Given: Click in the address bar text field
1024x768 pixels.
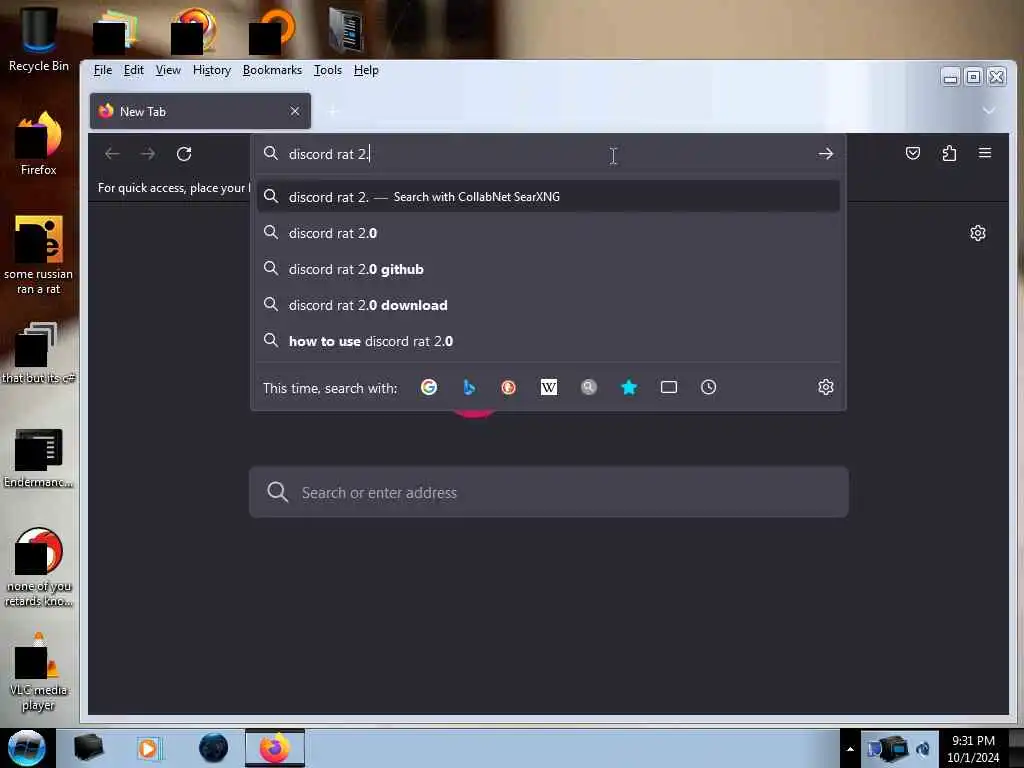Looking at the screenshot, I should coord(549,154).
